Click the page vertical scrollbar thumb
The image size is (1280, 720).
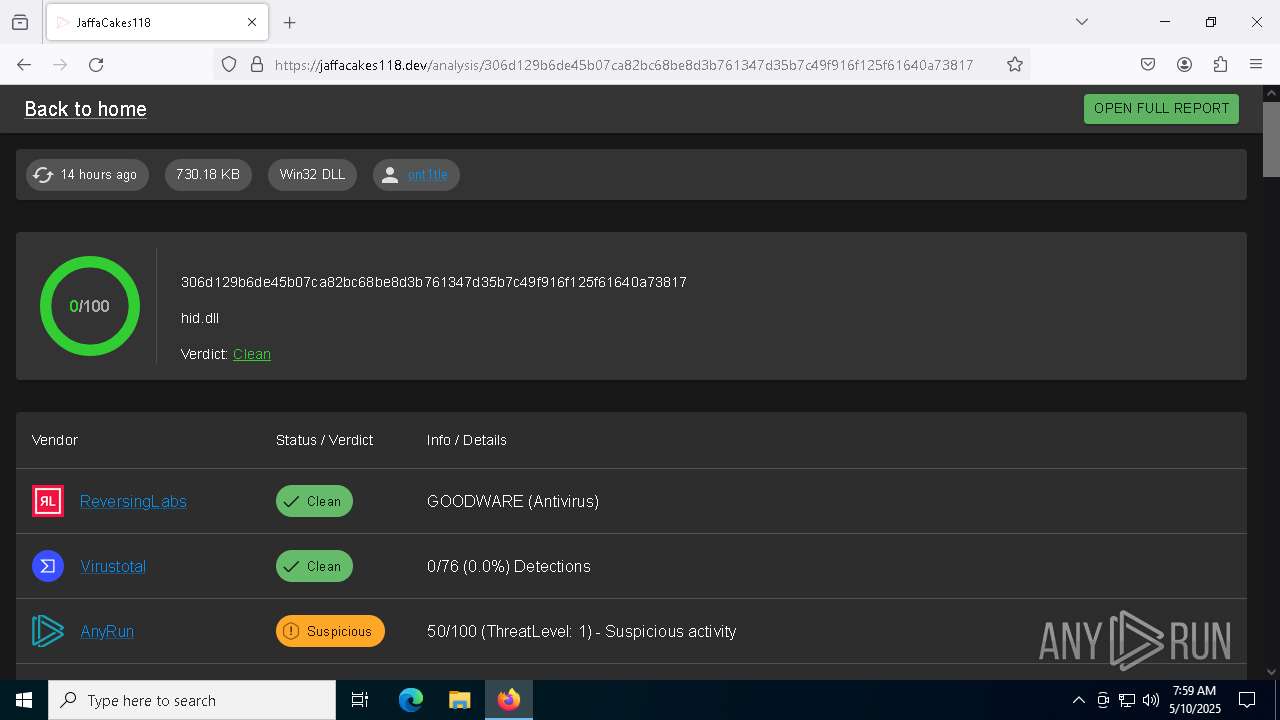click(1271, 138)
